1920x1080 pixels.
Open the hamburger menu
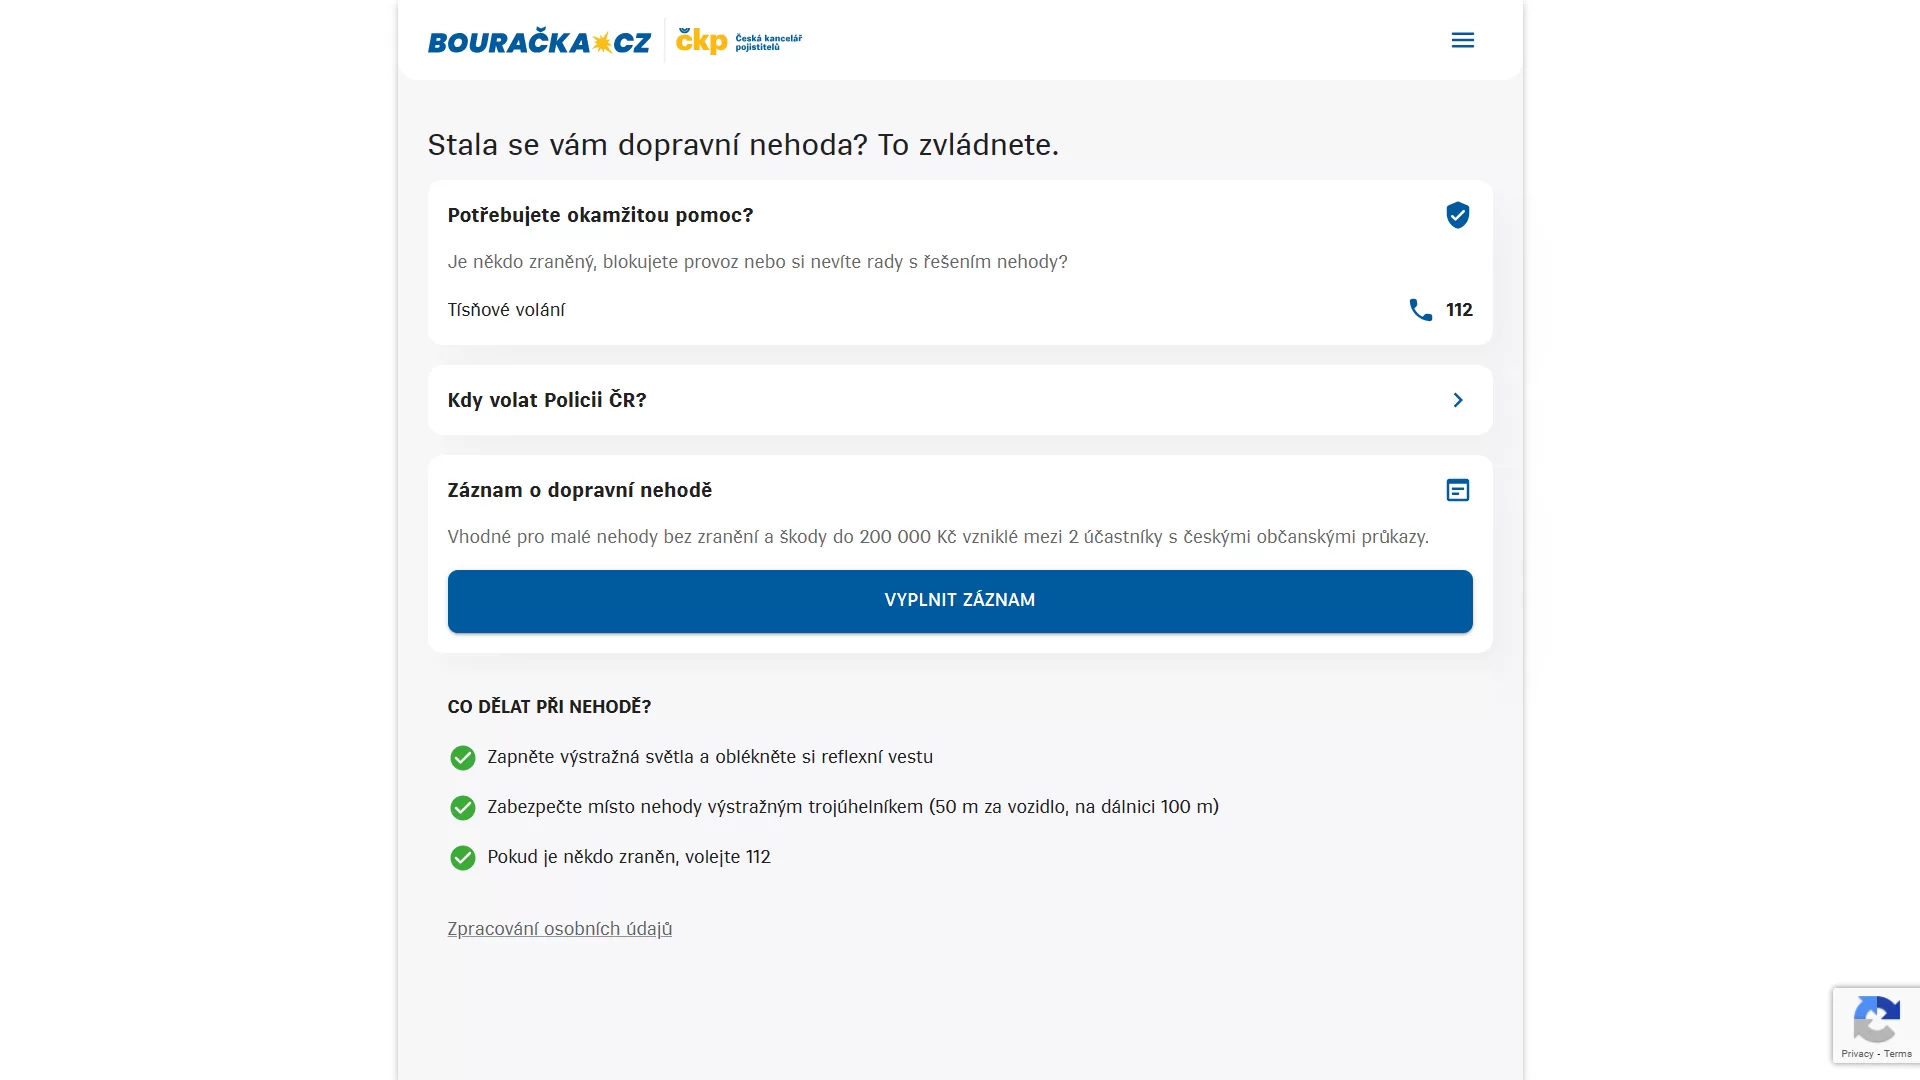pos(1462,40)
